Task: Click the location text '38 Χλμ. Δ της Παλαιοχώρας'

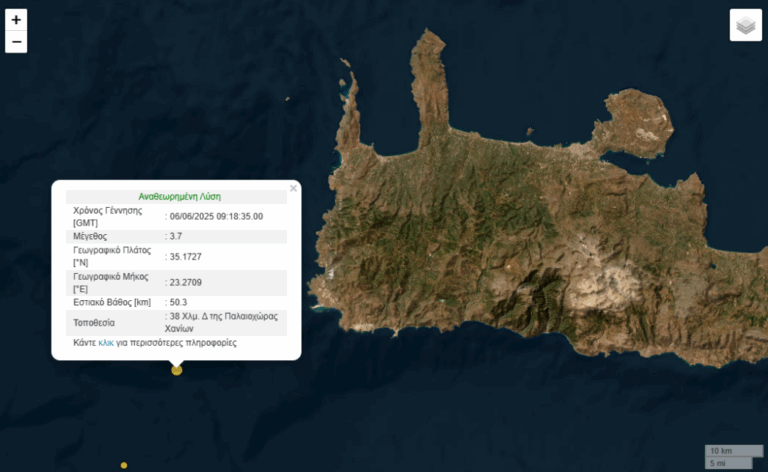Action: [x=223, y=316]
